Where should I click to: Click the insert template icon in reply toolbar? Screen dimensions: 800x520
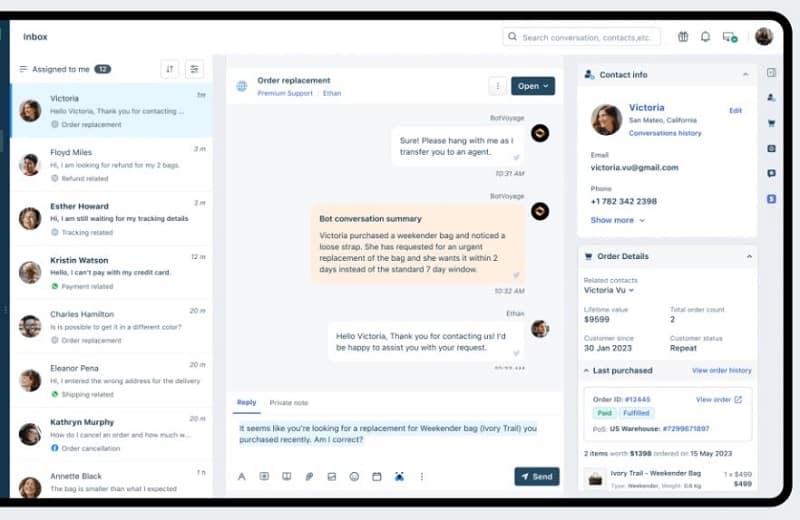click(x=264, y=476)
